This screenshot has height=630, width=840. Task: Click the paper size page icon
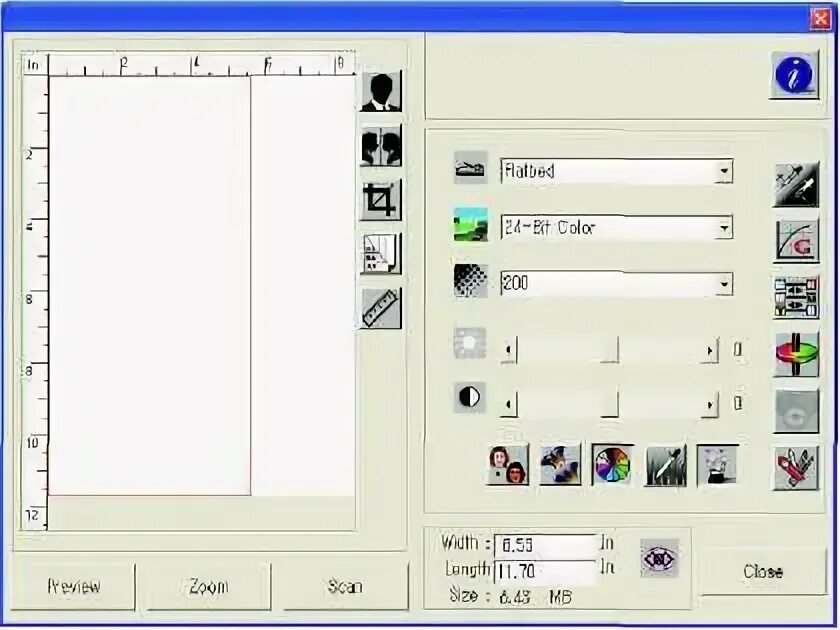[381, 254]
